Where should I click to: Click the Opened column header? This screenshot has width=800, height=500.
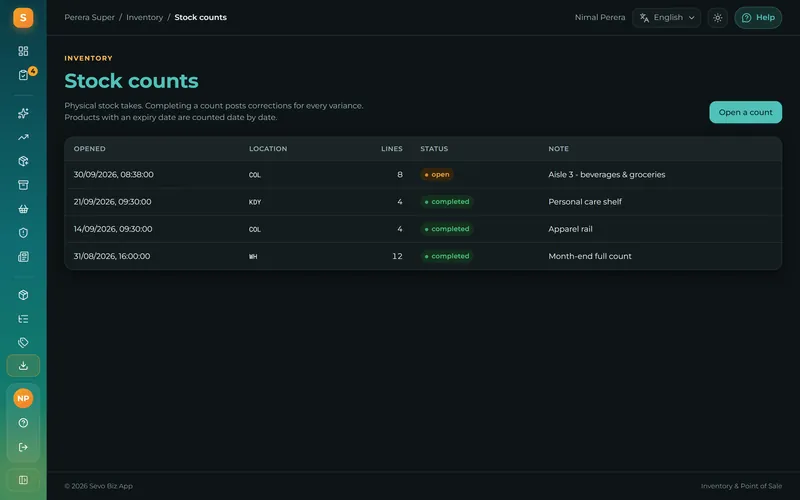point(89,149)
